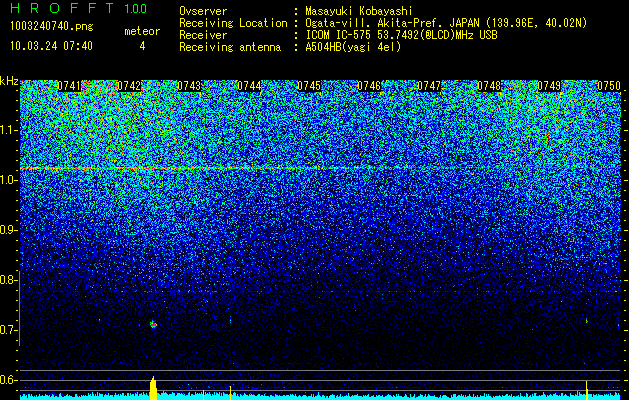Click the yellow power spike near 0750
The height and width of the screenshot is (400, 629).
click(x=587, y=390)
